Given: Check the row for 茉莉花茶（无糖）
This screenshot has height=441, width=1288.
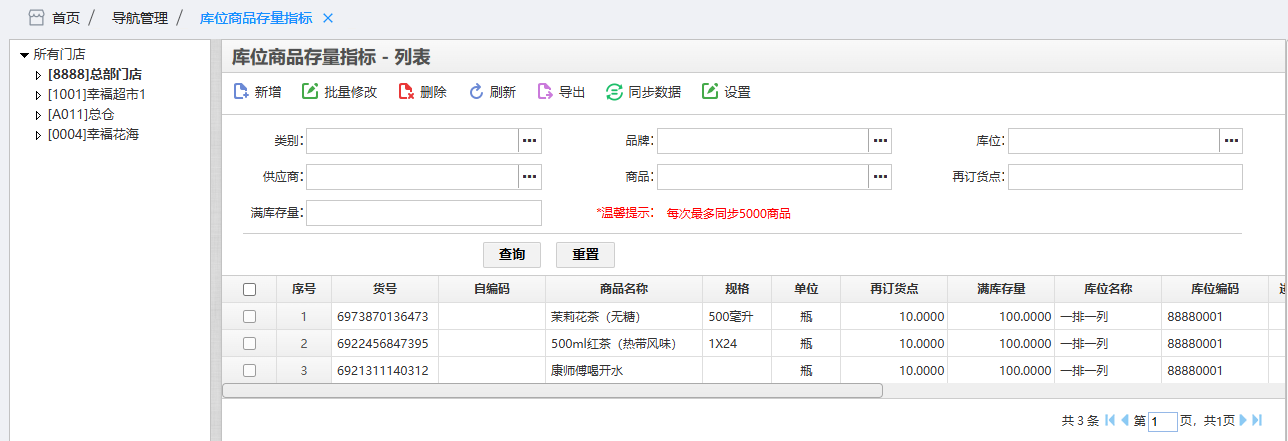Looking at the screenshot, I should tap(249, 316).
